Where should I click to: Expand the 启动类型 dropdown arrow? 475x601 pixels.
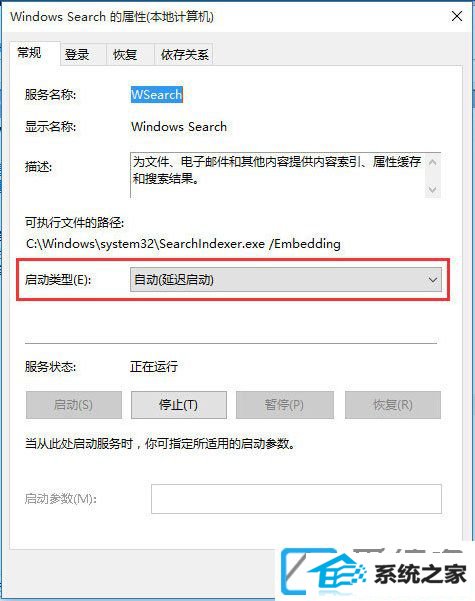[432, 280]
